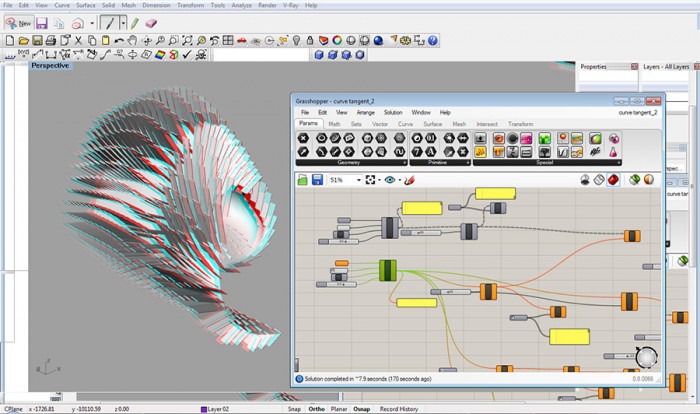The width and height of the screenshot is (700, 414).
Task: Click the round control knob on Grasshopper canvas
Action: 646,358
